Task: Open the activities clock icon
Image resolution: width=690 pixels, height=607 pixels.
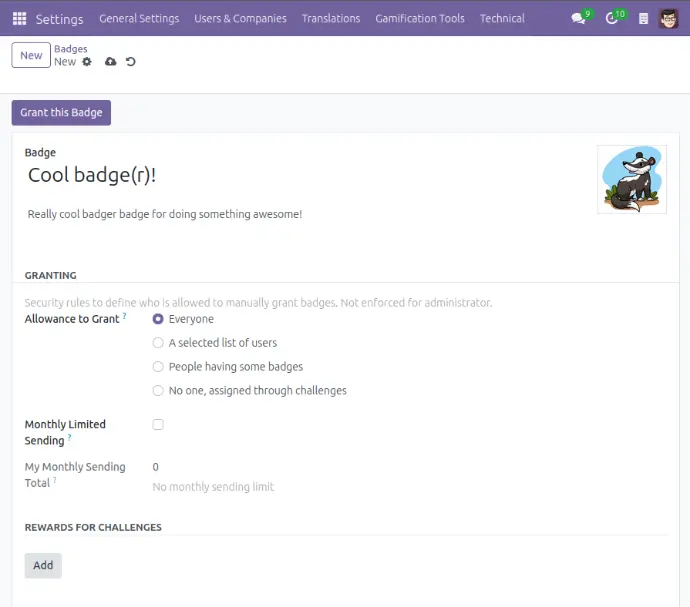Action: click(x=612, y=18)
